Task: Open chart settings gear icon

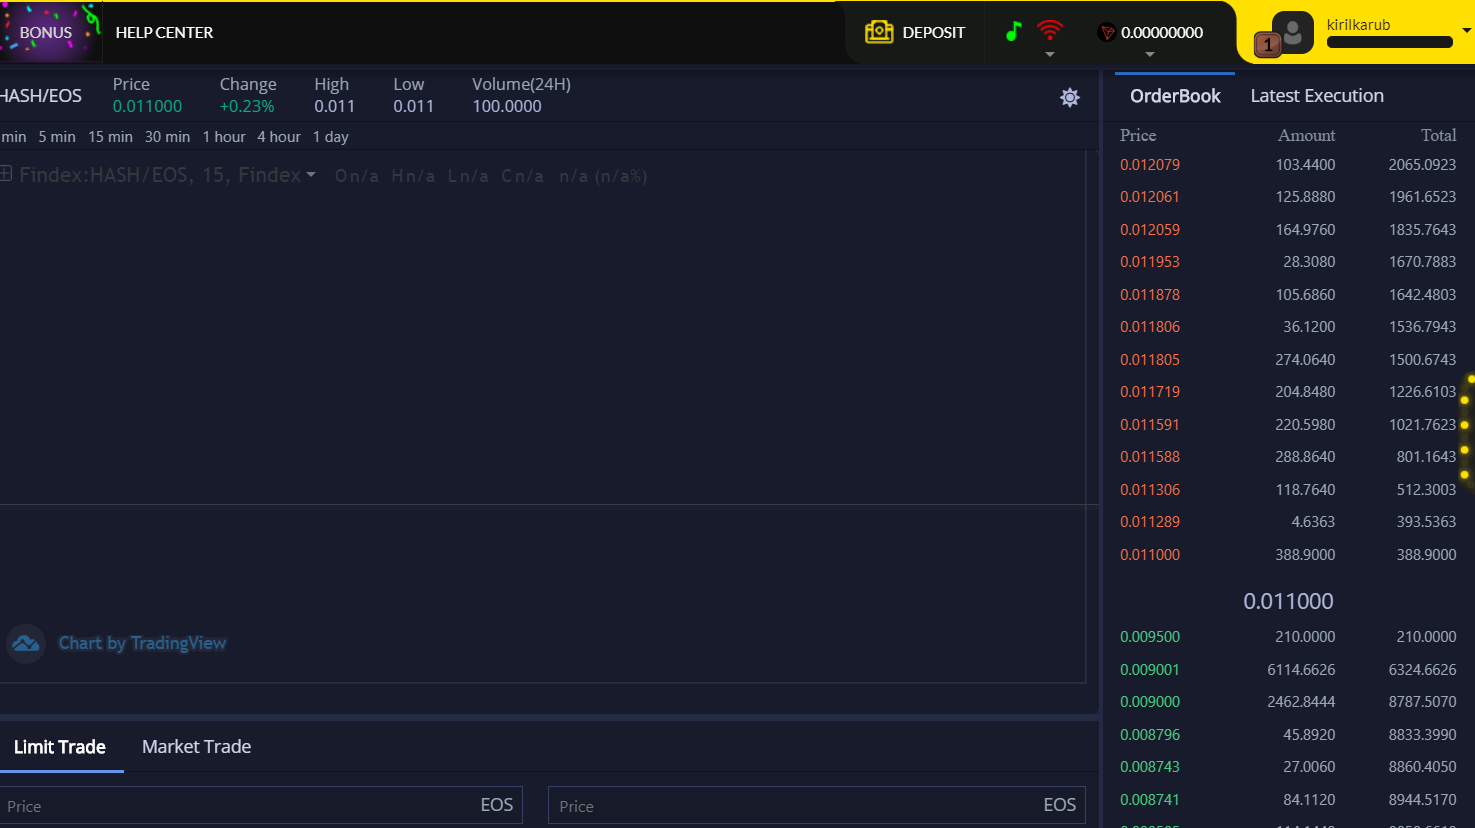Action: 1070,97
